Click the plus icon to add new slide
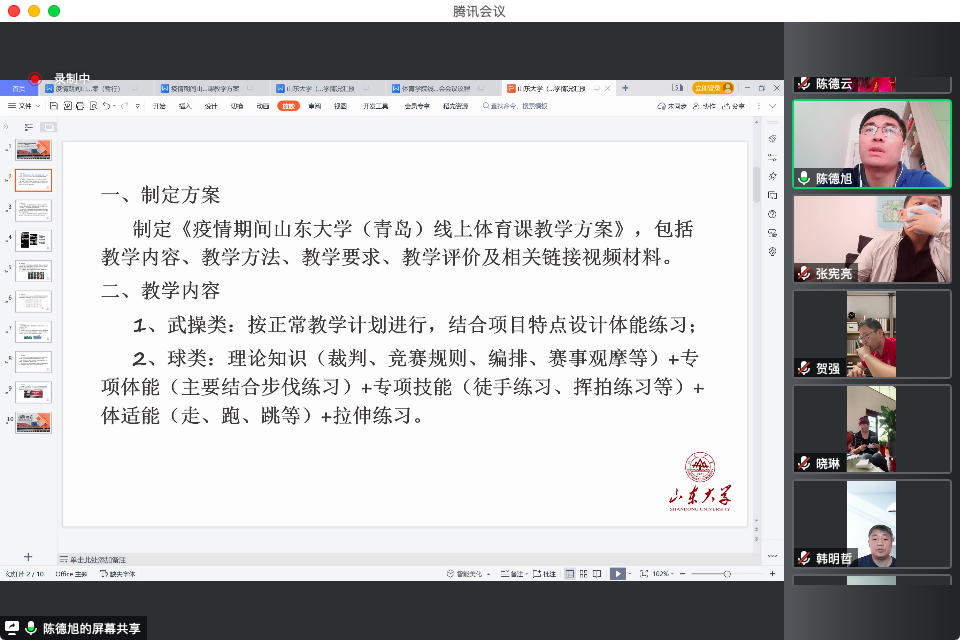The image size is (960, 640). [x=28, y=557]
